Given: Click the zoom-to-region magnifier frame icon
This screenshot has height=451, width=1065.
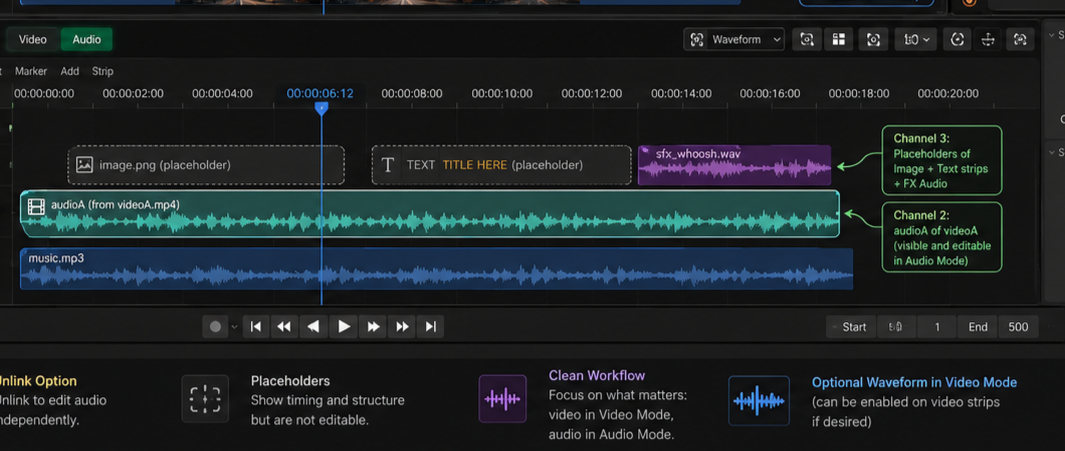Looking at the screenshot, I should click(807, 39).
